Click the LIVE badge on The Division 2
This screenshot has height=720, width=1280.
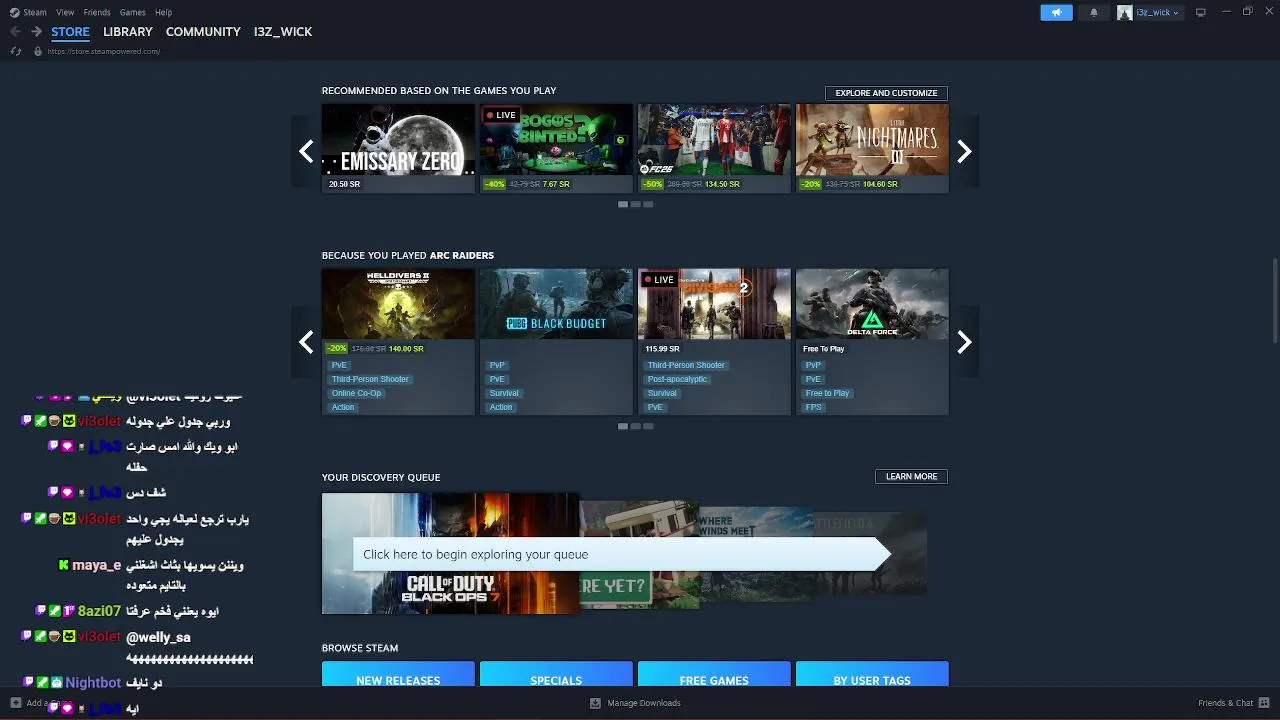[x=659, y=279]
